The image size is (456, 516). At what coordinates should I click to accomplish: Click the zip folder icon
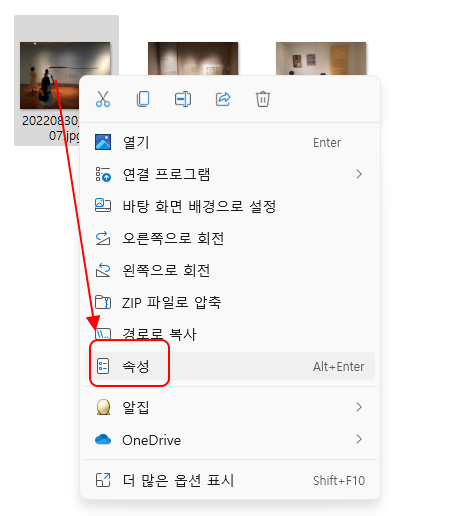103,302
